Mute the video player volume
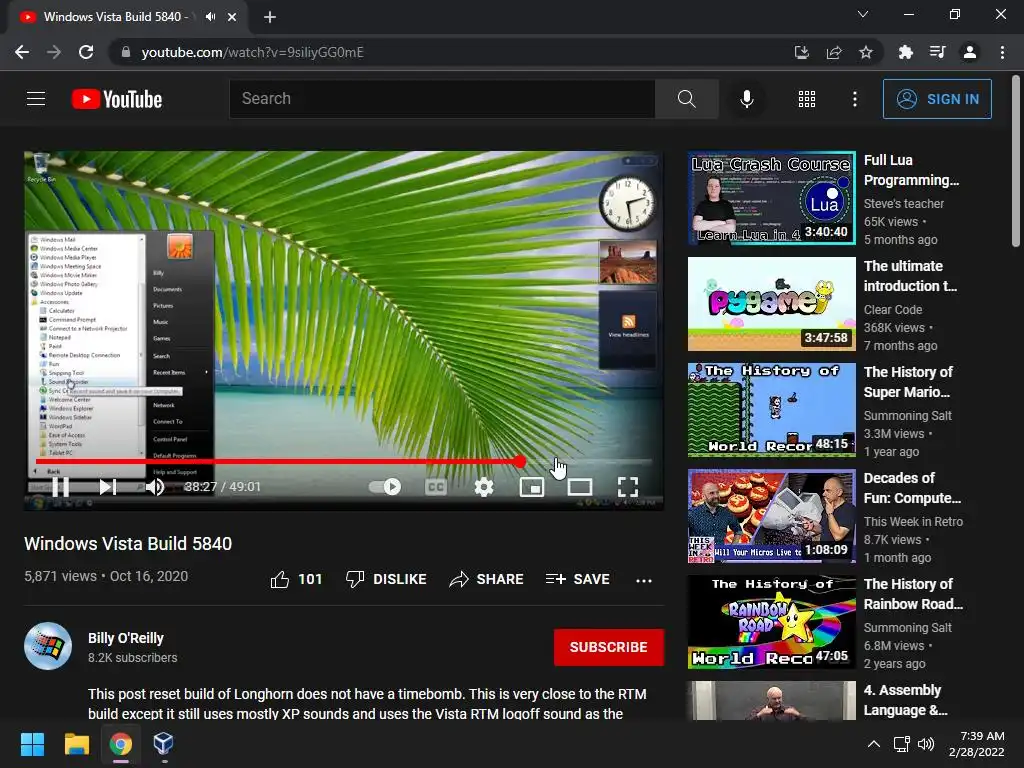Screen dimensions: 1024x768 pyautogui.click(x=155, y=487)
